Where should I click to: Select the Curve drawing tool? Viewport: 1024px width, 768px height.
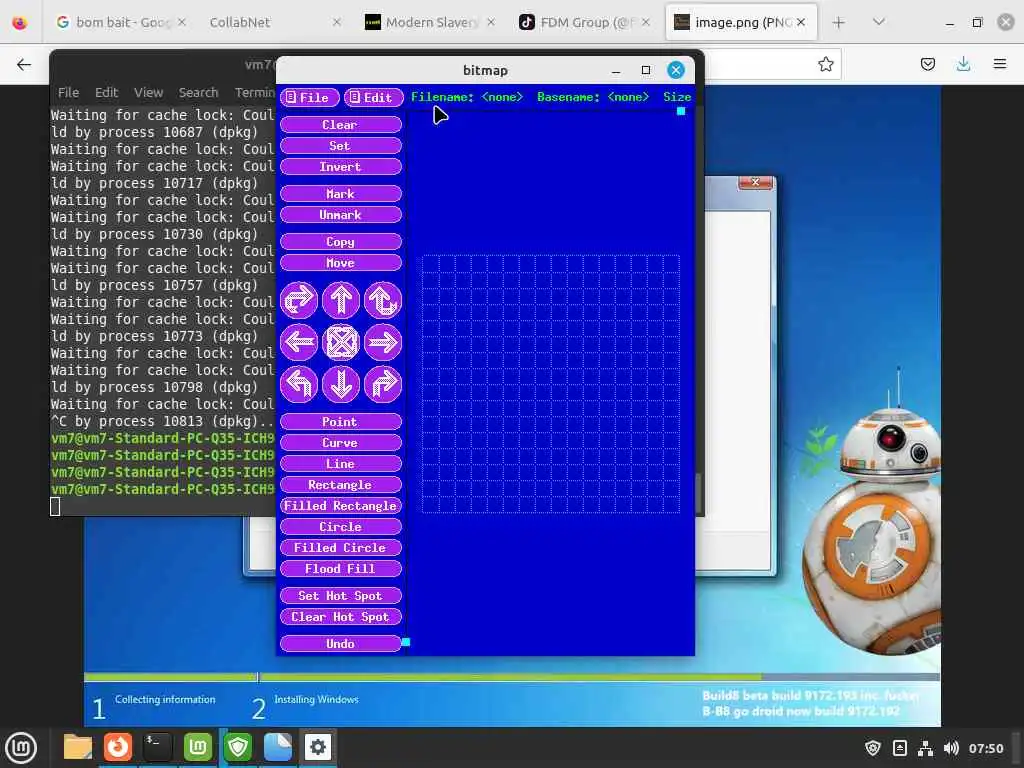(x=340, y=443)
